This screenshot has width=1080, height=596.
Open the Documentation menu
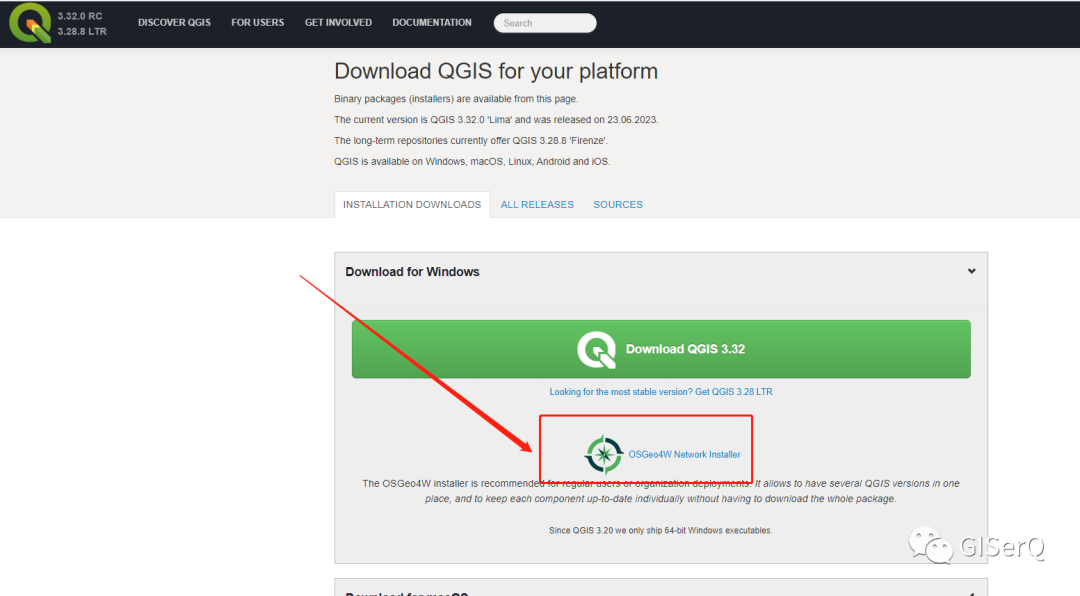432,23
